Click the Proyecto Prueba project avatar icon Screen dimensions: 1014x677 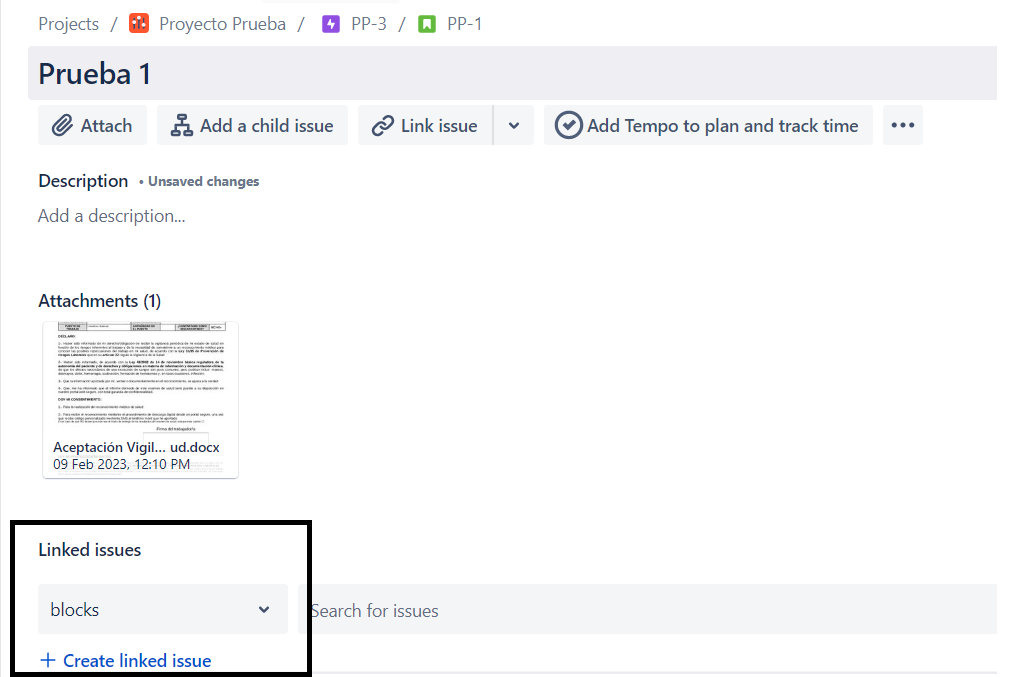(139, 23)
